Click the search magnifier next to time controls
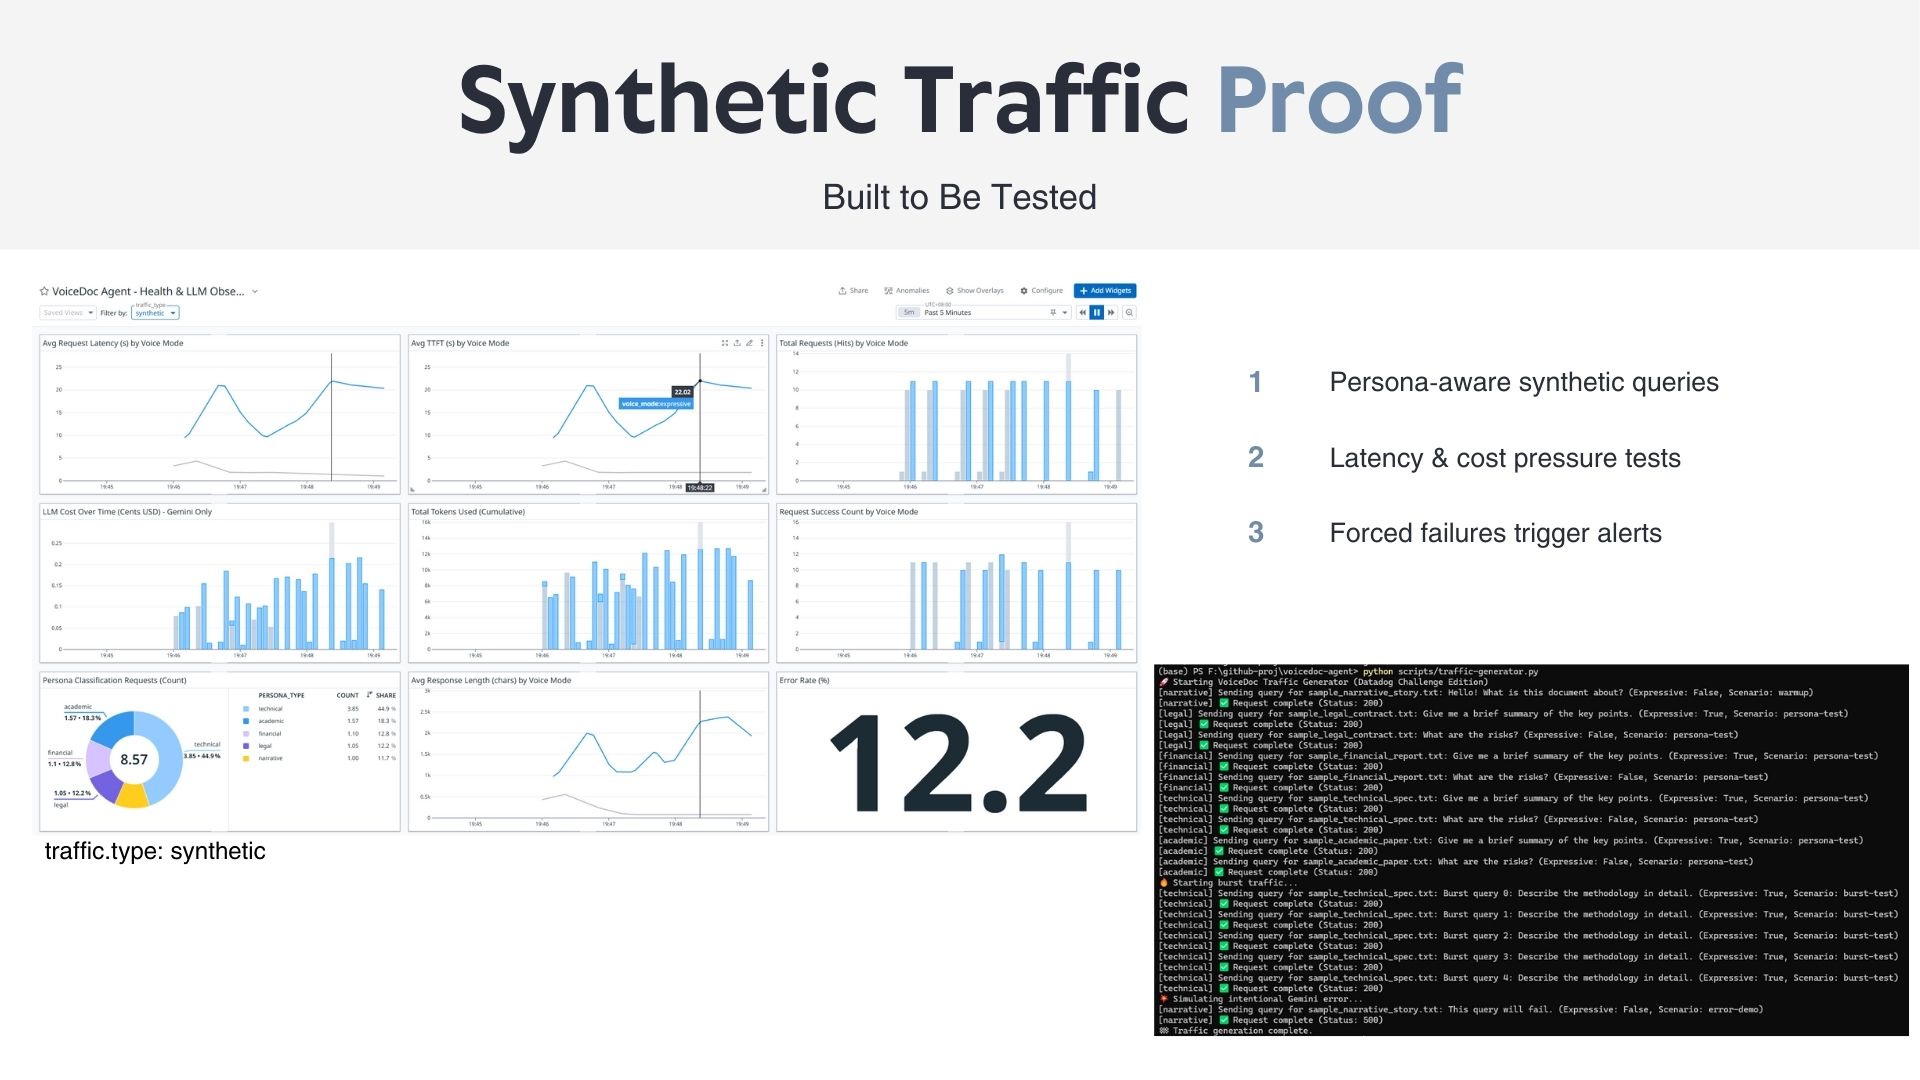Image resolution: width=1920 pixels, height=1080 pixels. [1129, 313]
